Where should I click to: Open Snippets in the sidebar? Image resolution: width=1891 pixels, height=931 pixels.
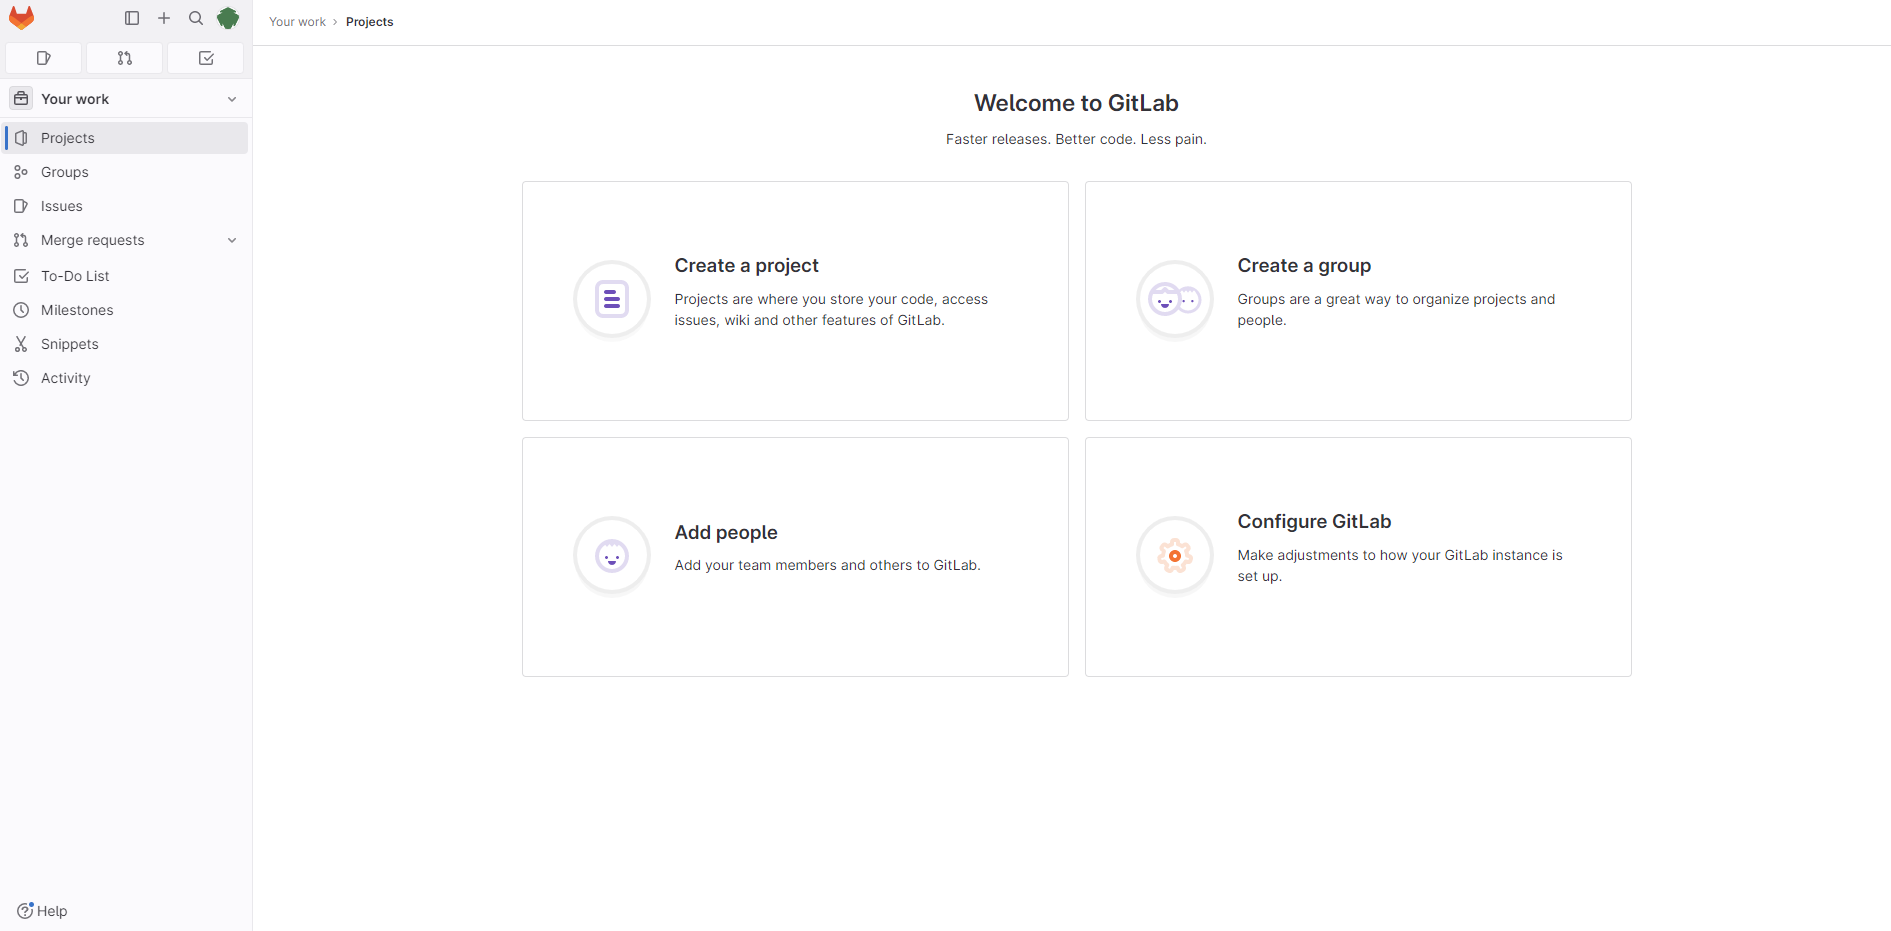[x=70, y=344]
